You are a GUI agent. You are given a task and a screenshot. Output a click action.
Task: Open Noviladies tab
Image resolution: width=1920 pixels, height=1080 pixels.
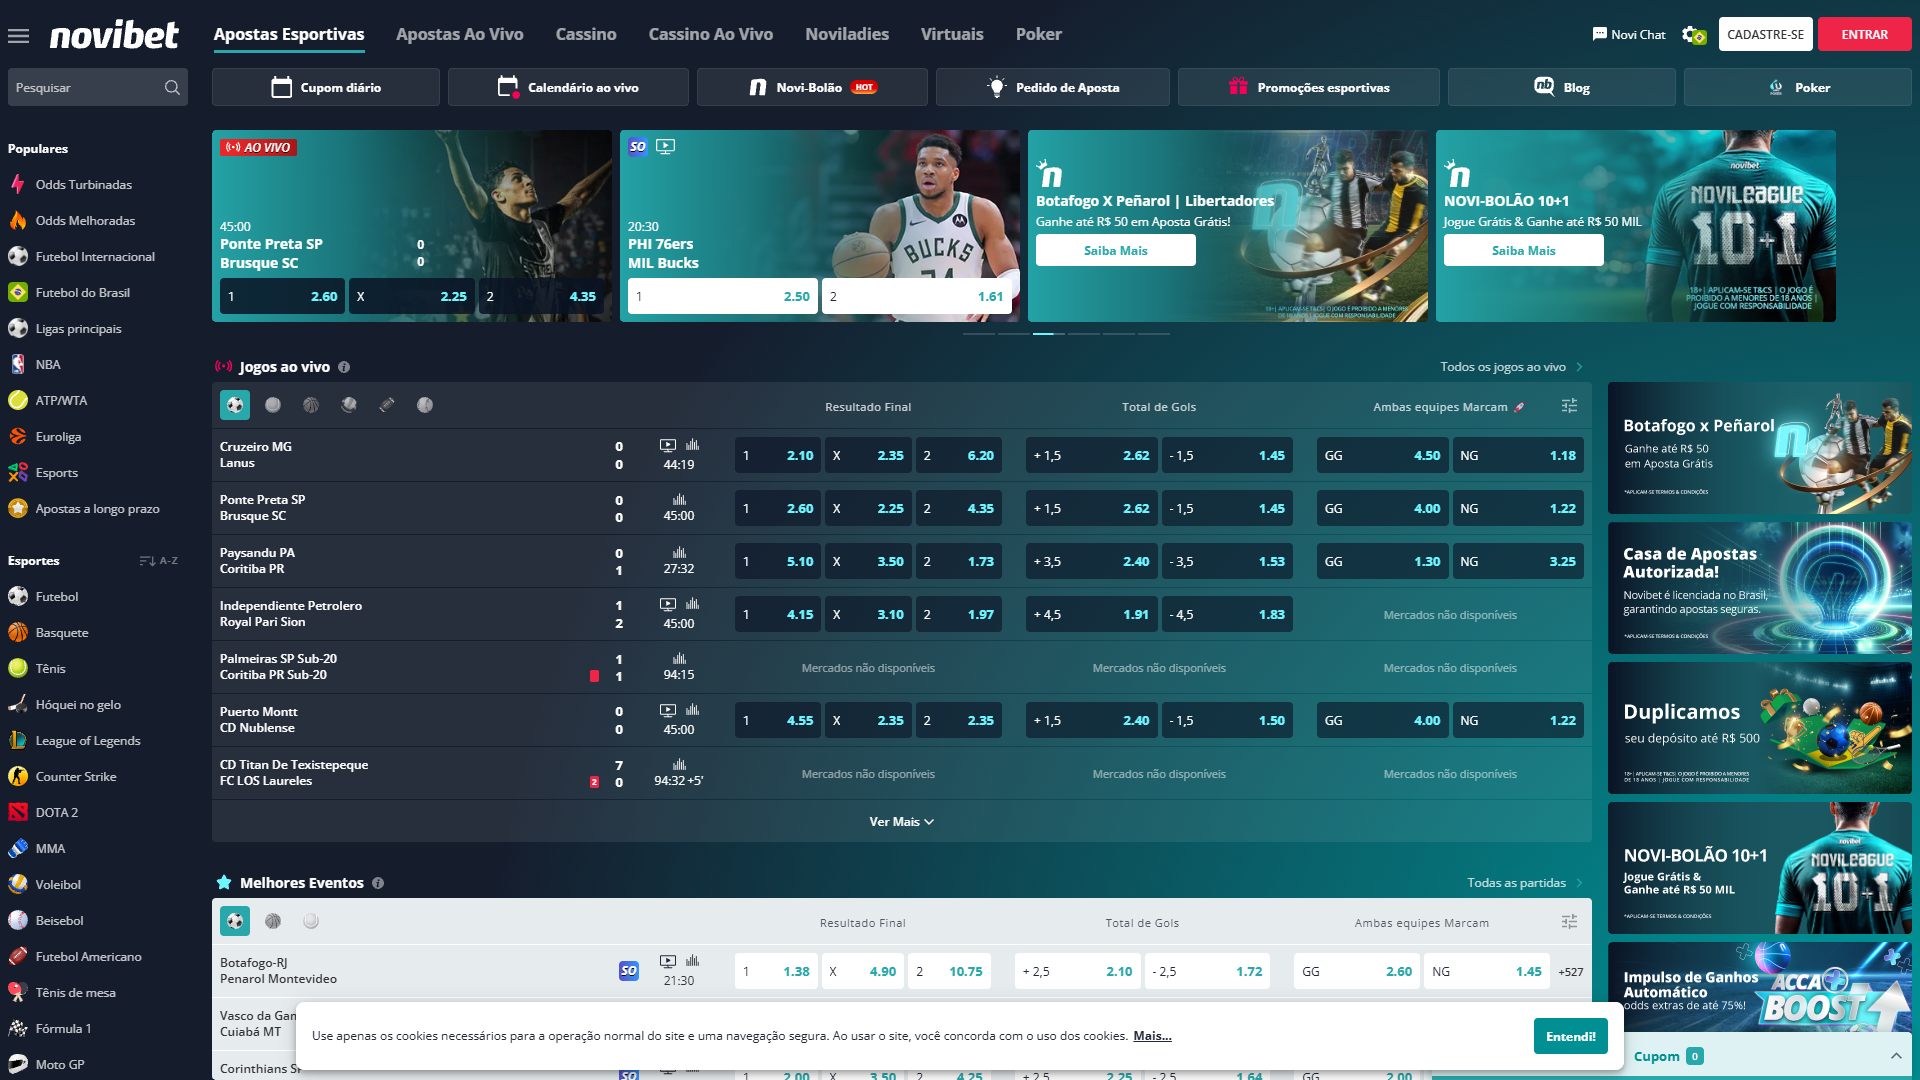(x=847, y=34)
